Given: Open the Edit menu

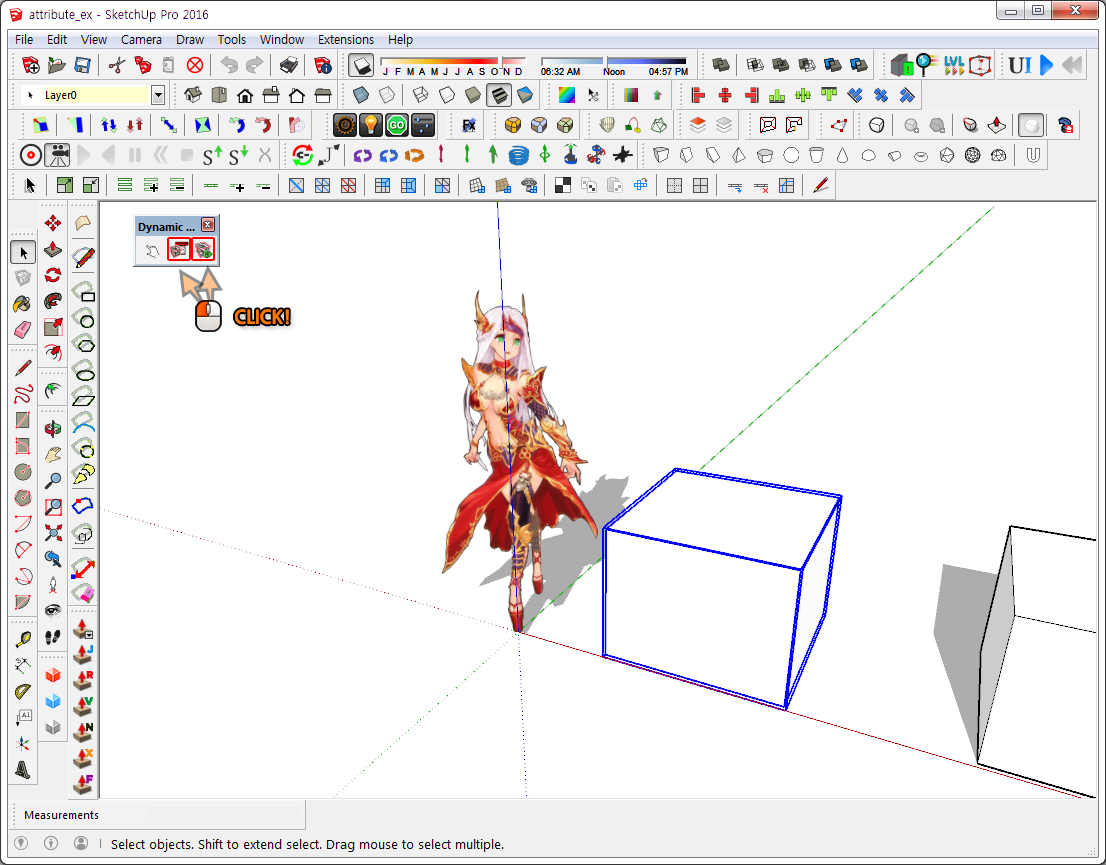Looking at the screenshot, I should (57, 40).
